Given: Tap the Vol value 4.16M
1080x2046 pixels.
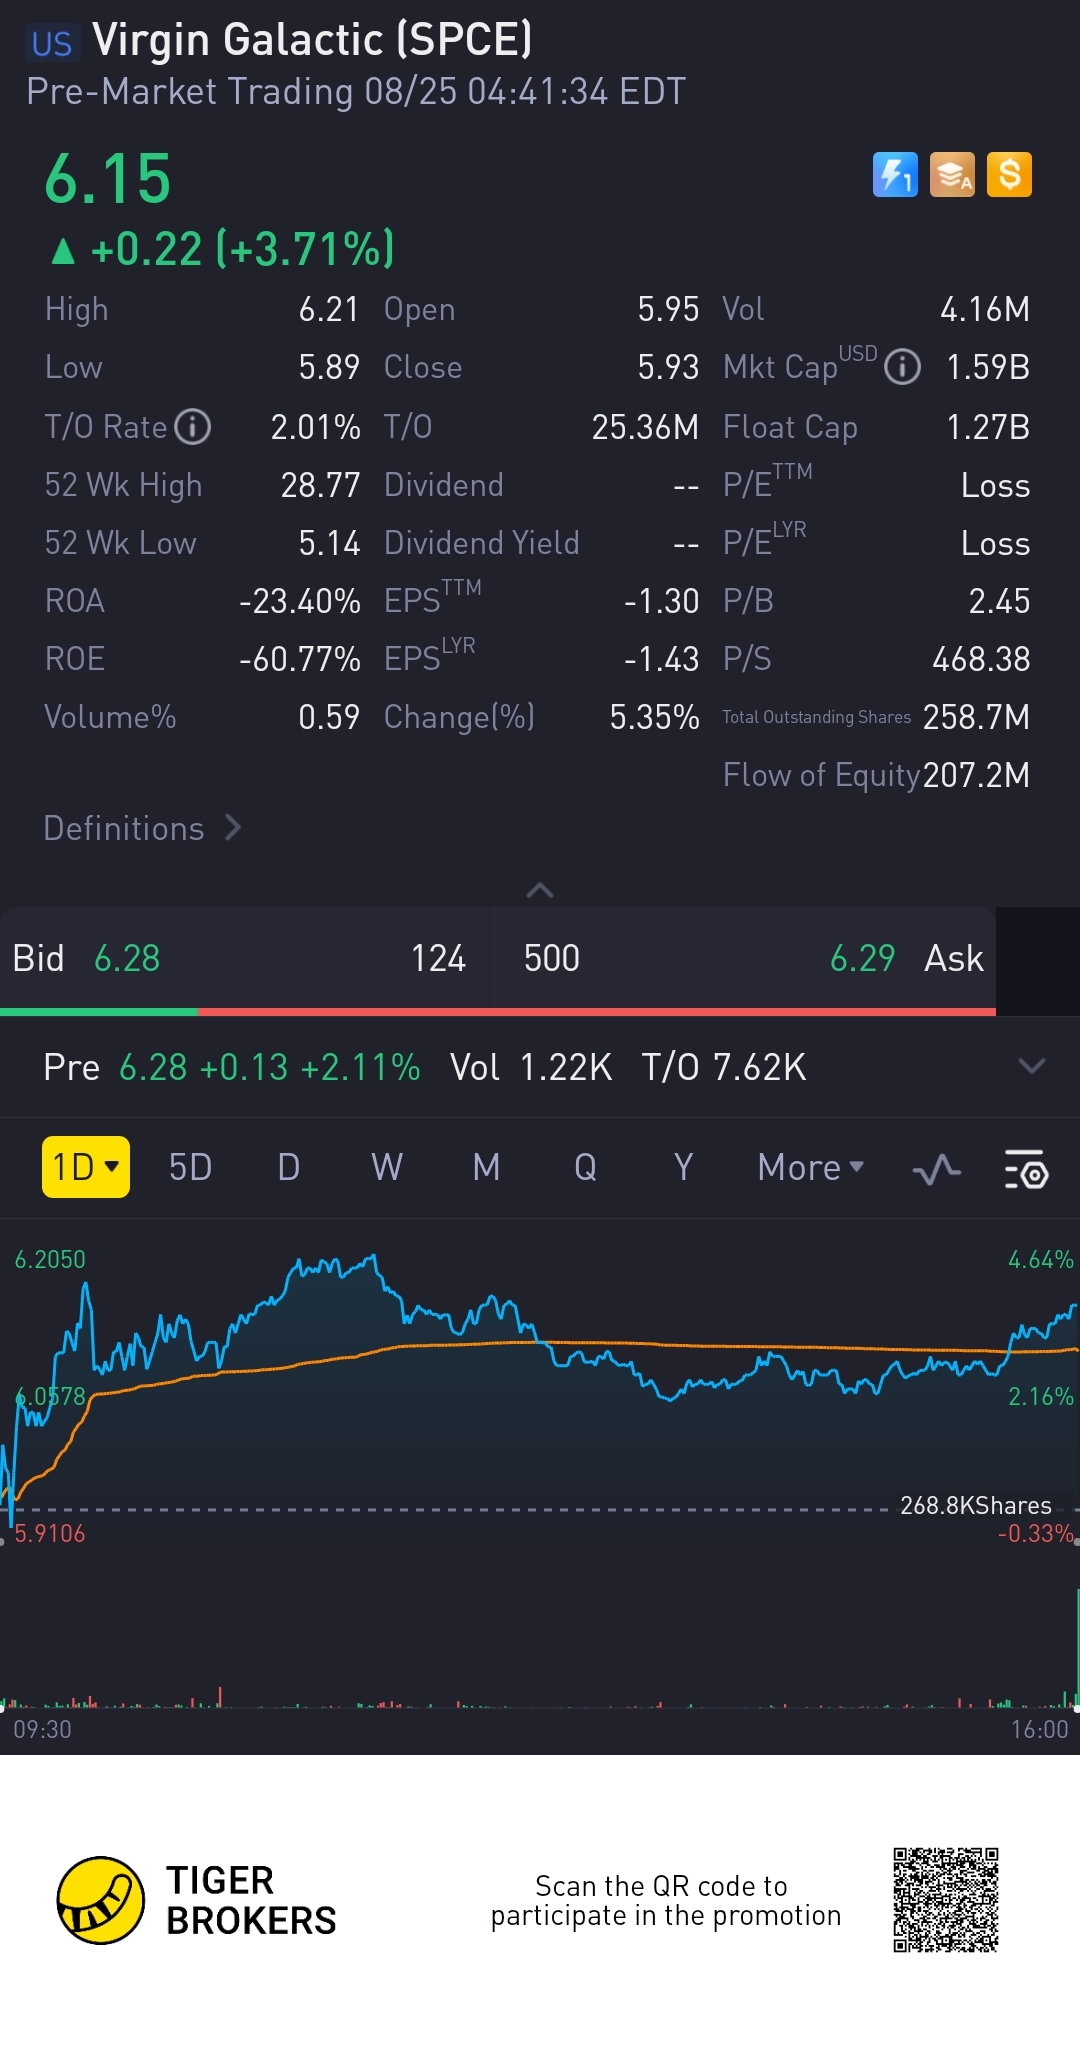Looking at the screenshot, I should pyautogui.click(x=985, y=309).
